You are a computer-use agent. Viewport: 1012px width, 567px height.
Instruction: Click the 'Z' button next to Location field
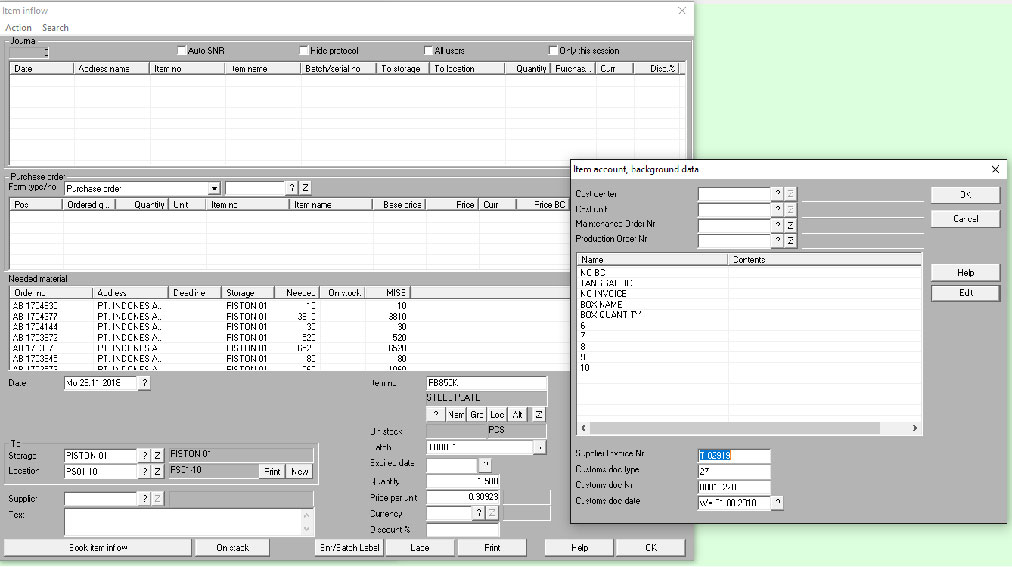[x=157, y=471]
